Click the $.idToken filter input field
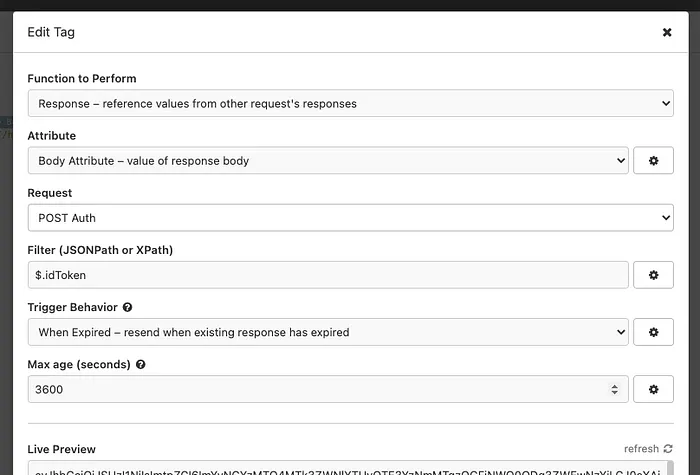Screen dimensions: 700x475 328,275
